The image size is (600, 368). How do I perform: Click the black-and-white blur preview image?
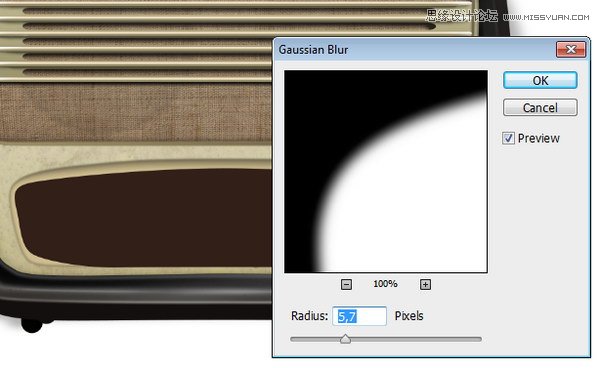pos(386,171)
